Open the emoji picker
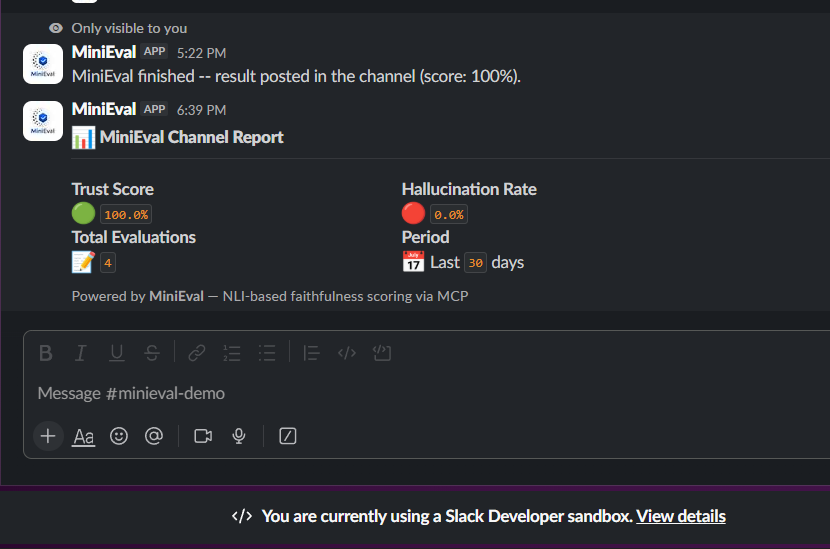The height and width of the screenshot is (549, 830). pyautogui.click(x=119, y=436)
